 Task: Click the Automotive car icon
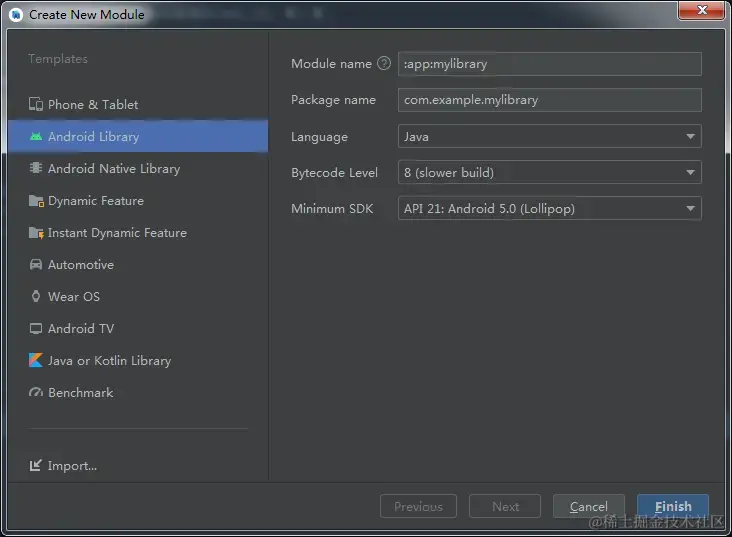click(36, 264)
